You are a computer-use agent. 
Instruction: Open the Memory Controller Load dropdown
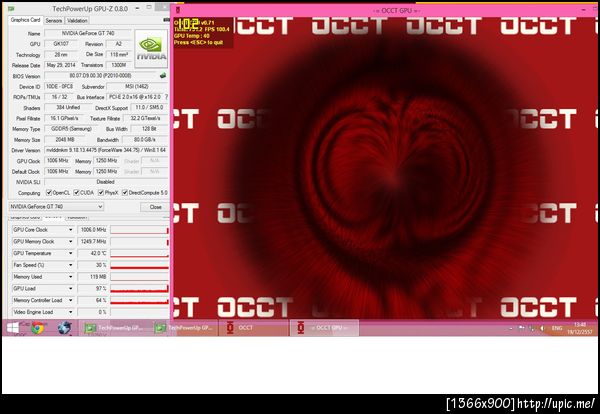click(x=70, y=300)
